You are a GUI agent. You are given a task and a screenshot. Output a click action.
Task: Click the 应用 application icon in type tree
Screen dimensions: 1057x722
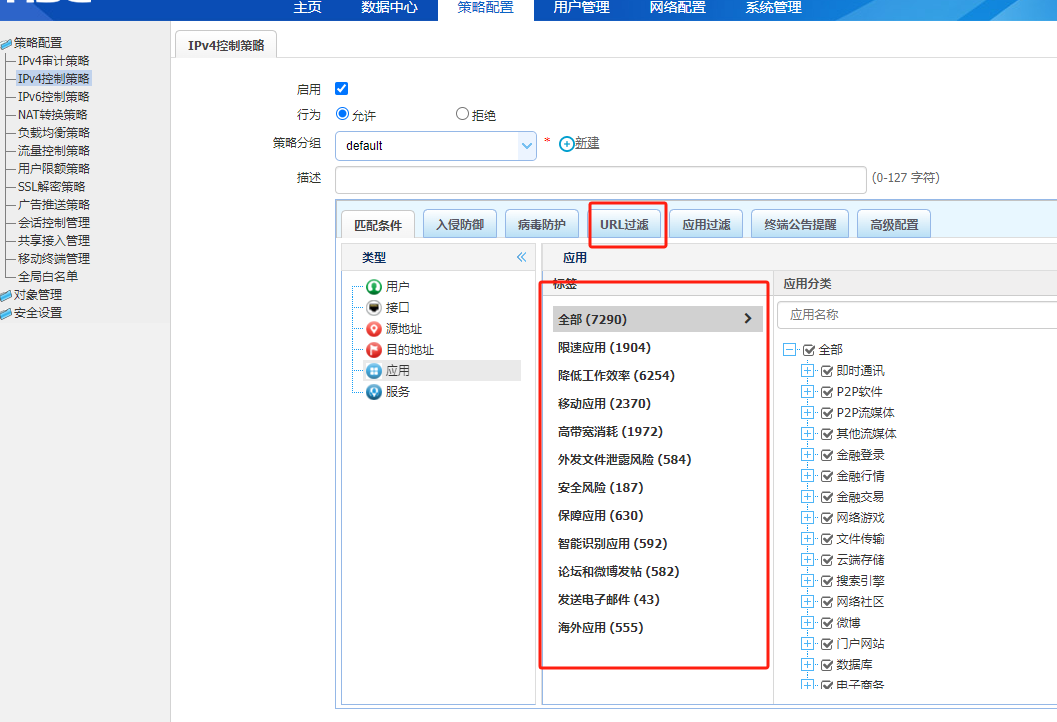[x=373, y=371]
